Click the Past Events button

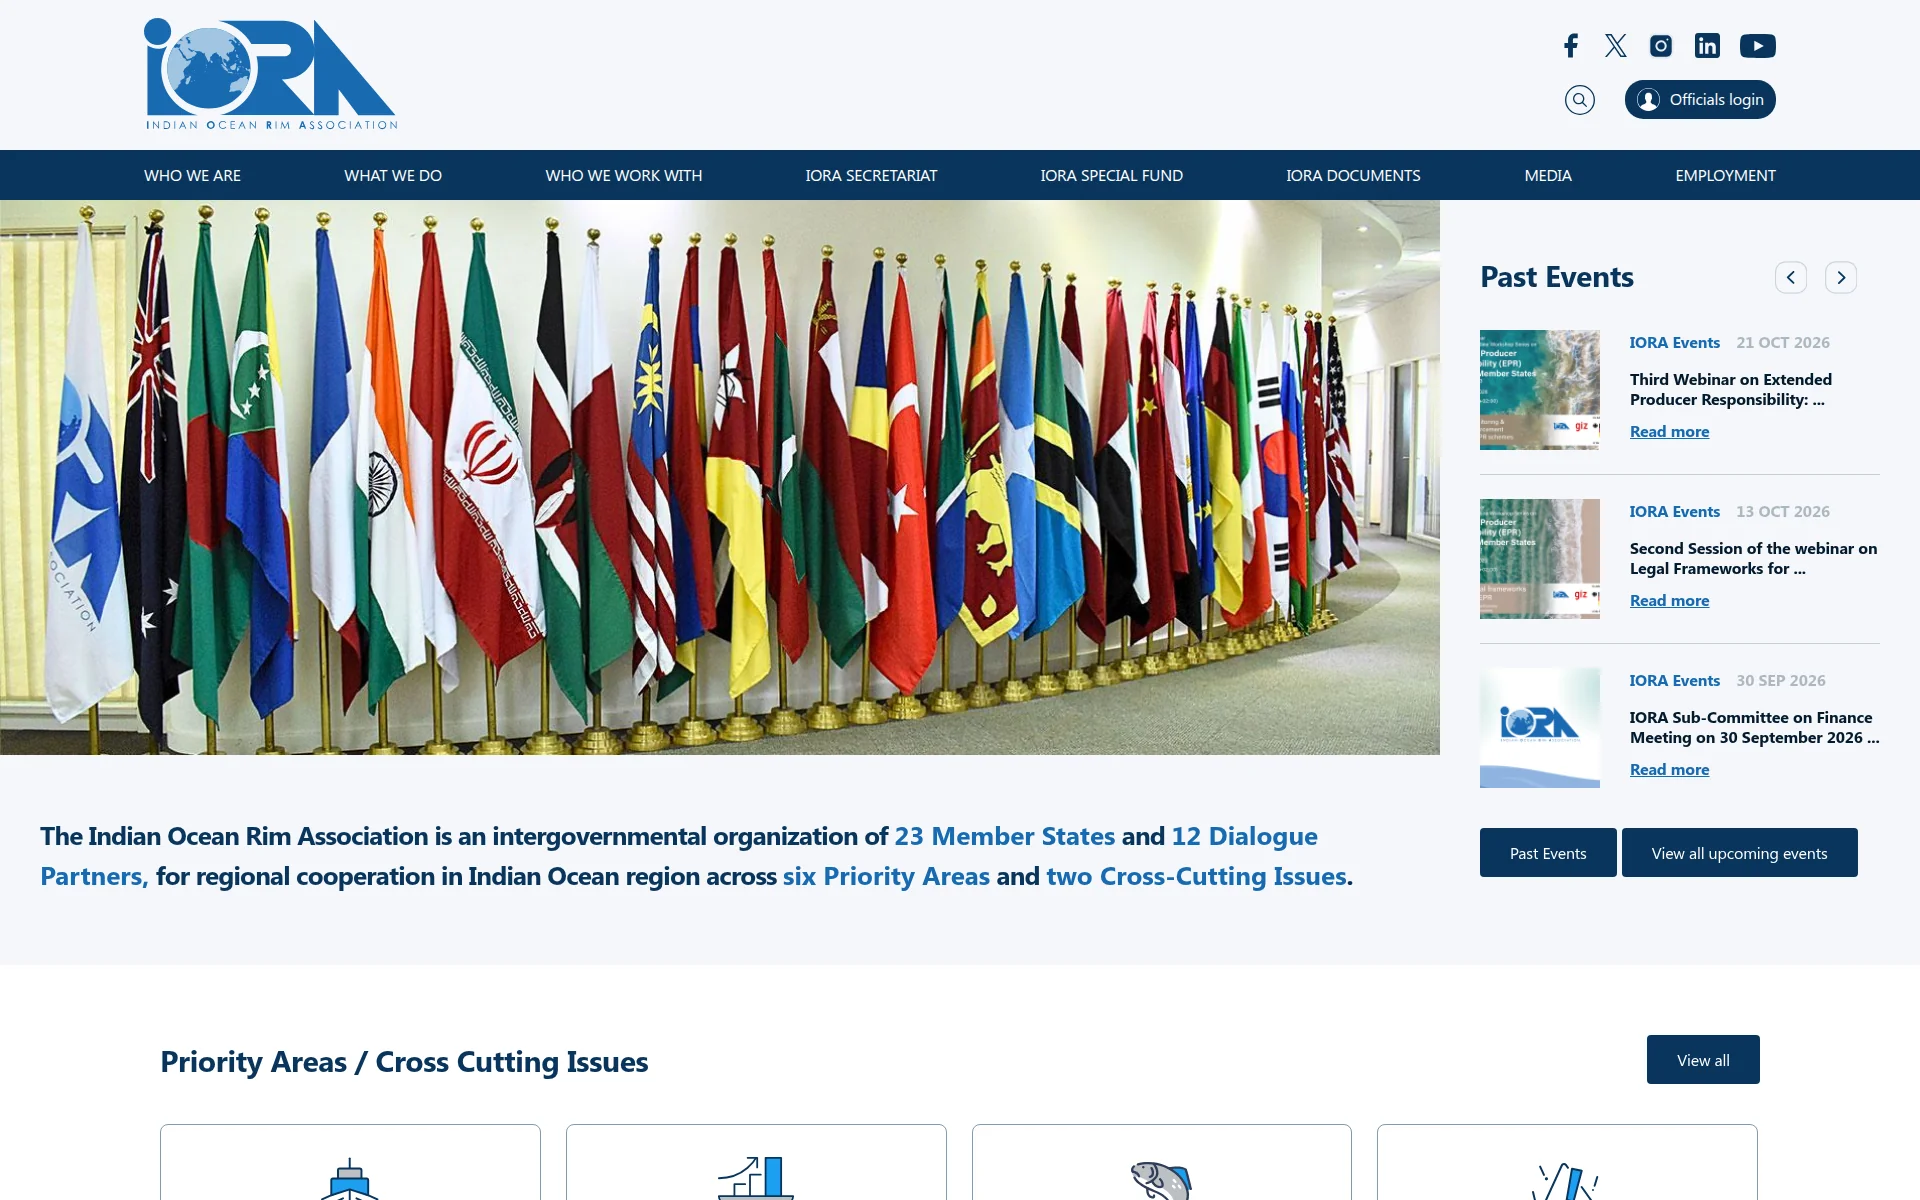[x=1548, y=853]
